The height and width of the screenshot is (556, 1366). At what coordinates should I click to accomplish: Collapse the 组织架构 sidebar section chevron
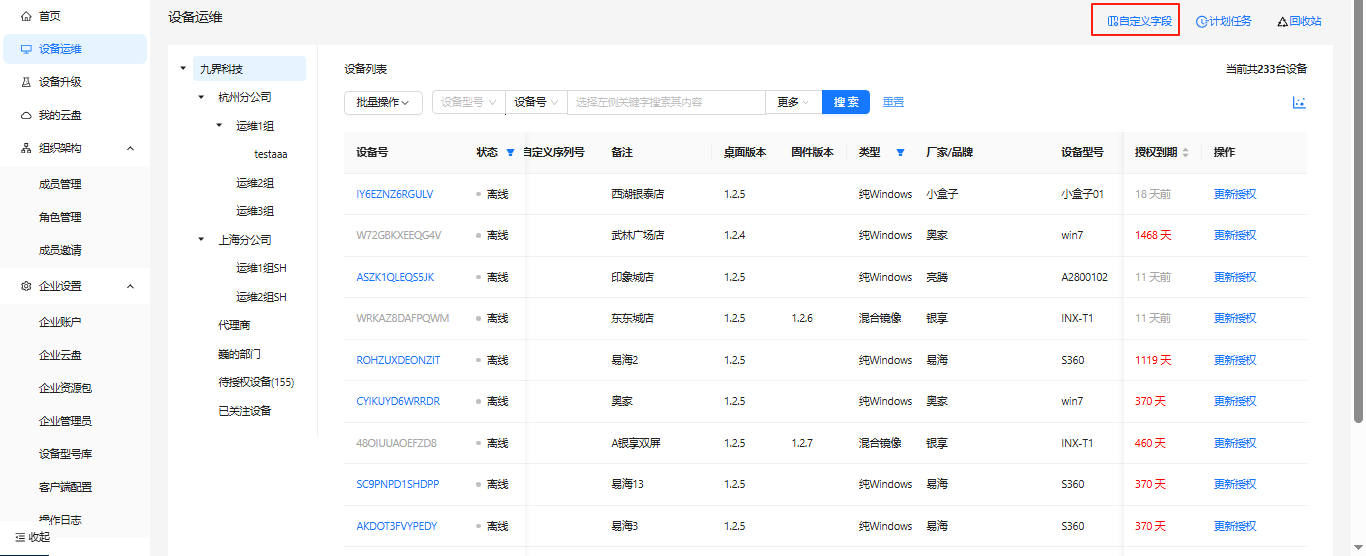[x=130, y=148]
